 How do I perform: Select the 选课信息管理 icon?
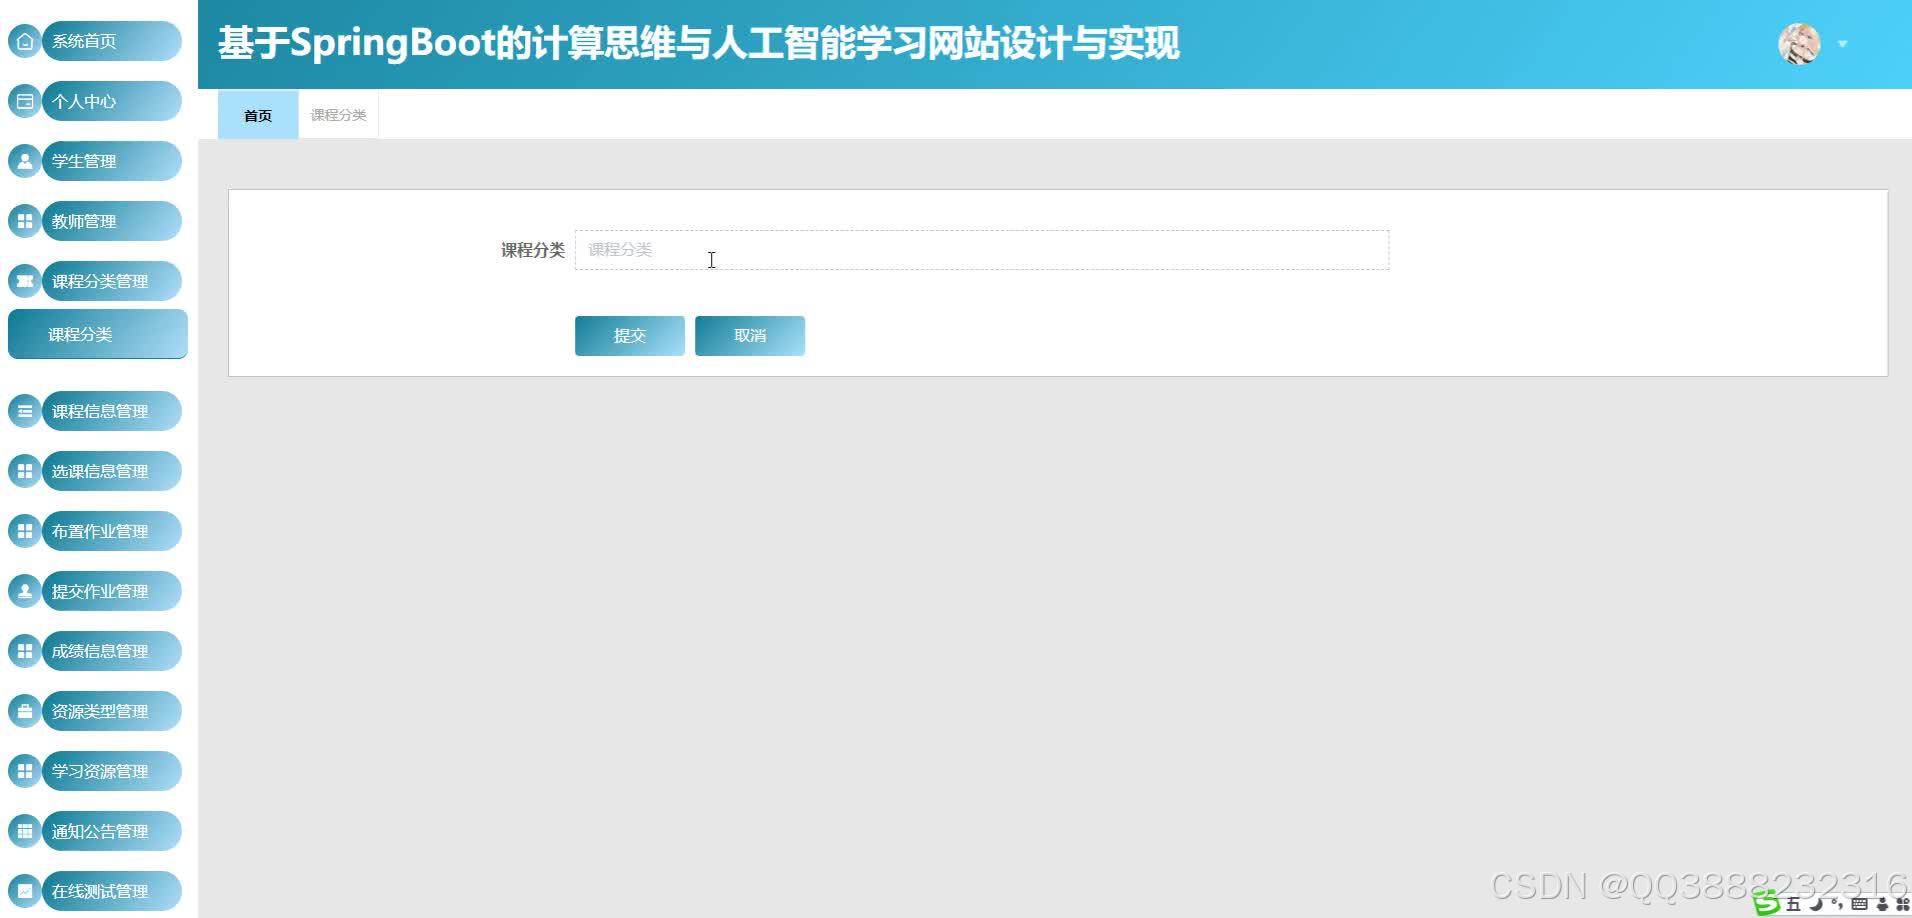pos(25,471)
